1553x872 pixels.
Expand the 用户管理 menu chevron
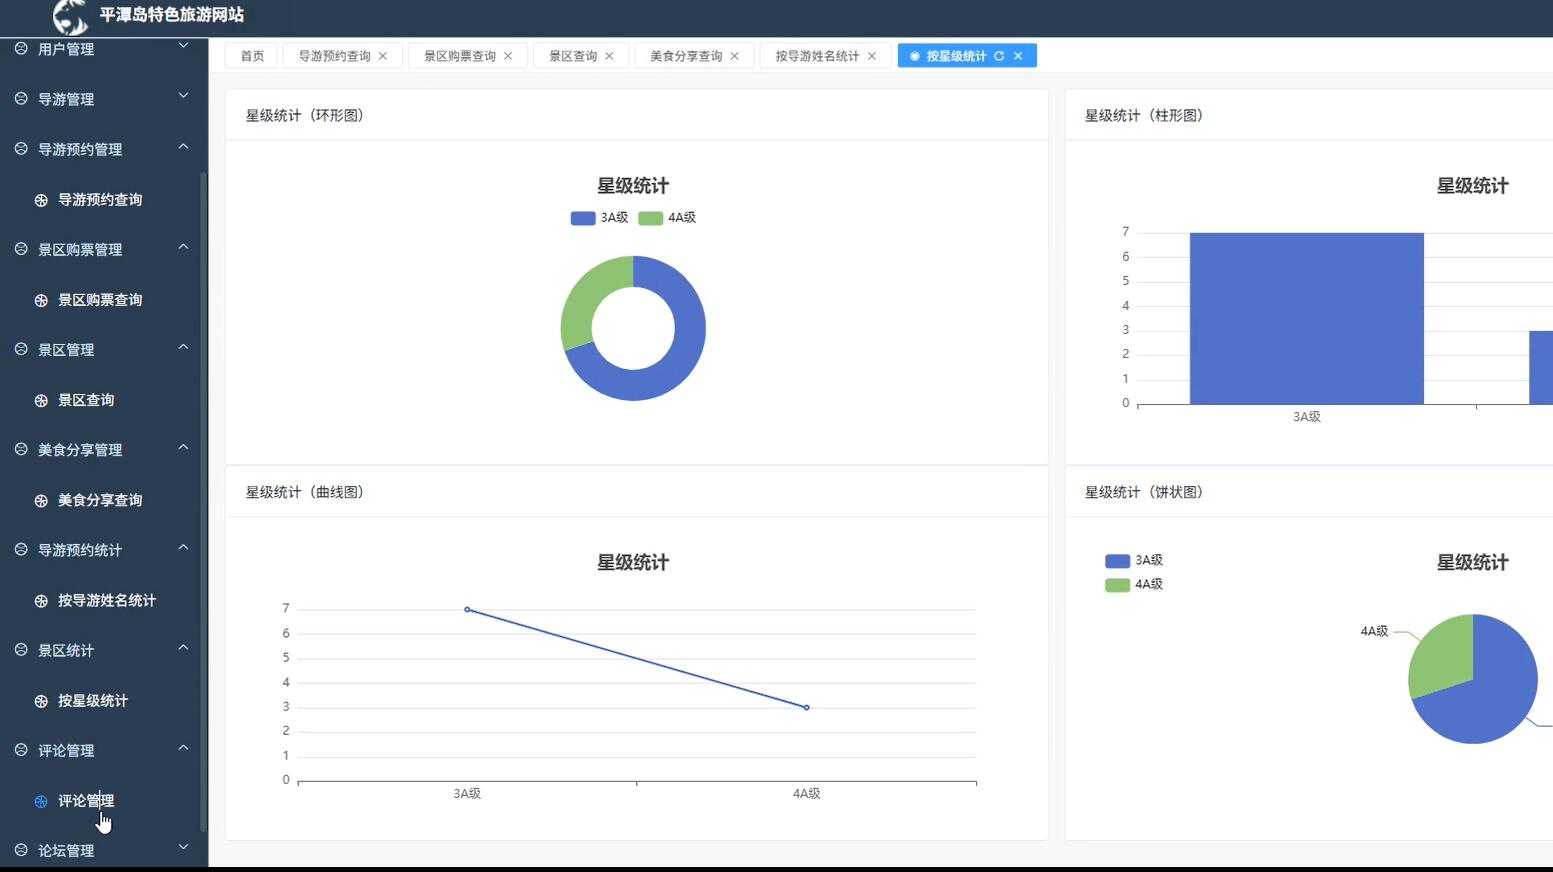(183, 46)
